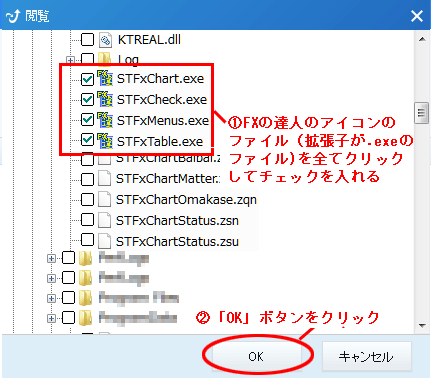This screenshot has width=431, height=378.
Task: Click the scrollbar up arrow
Action: pyautogui.click(x=422, y=39)
